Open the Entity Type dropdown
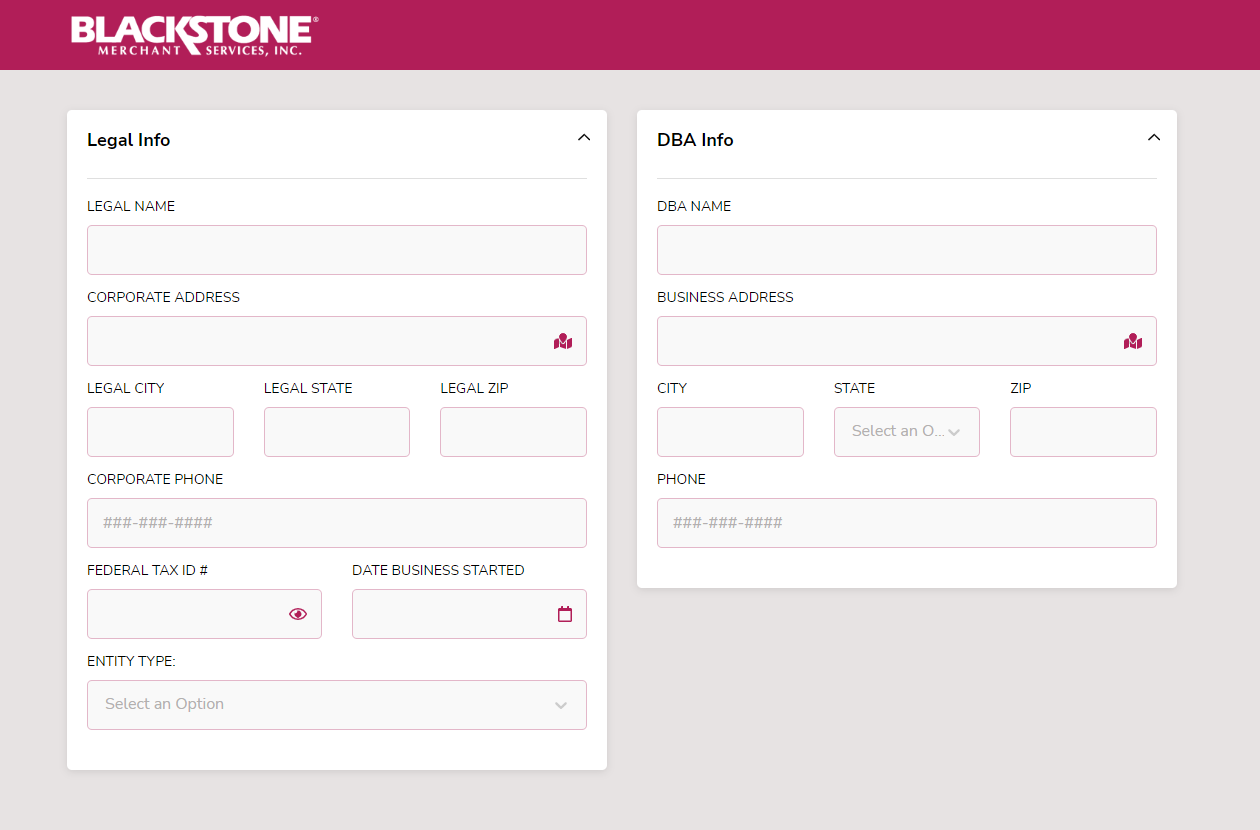 [x=336, y=705]
